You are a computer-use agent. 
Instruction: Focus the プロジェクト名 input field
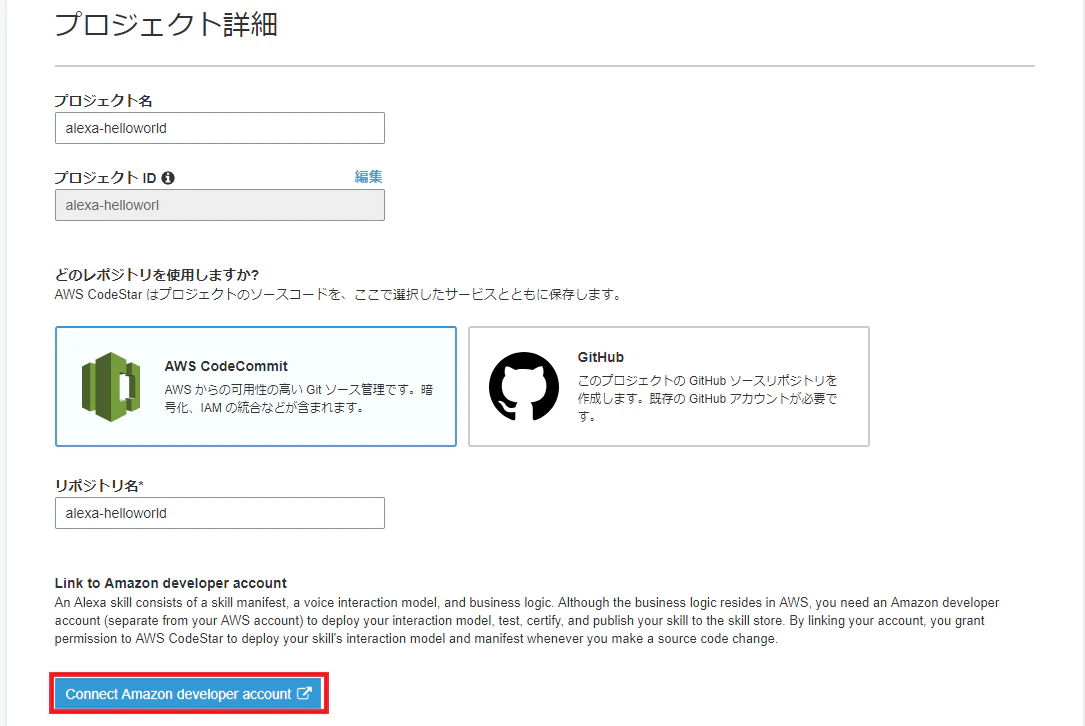pyautogui.click(x=220, y=128)
